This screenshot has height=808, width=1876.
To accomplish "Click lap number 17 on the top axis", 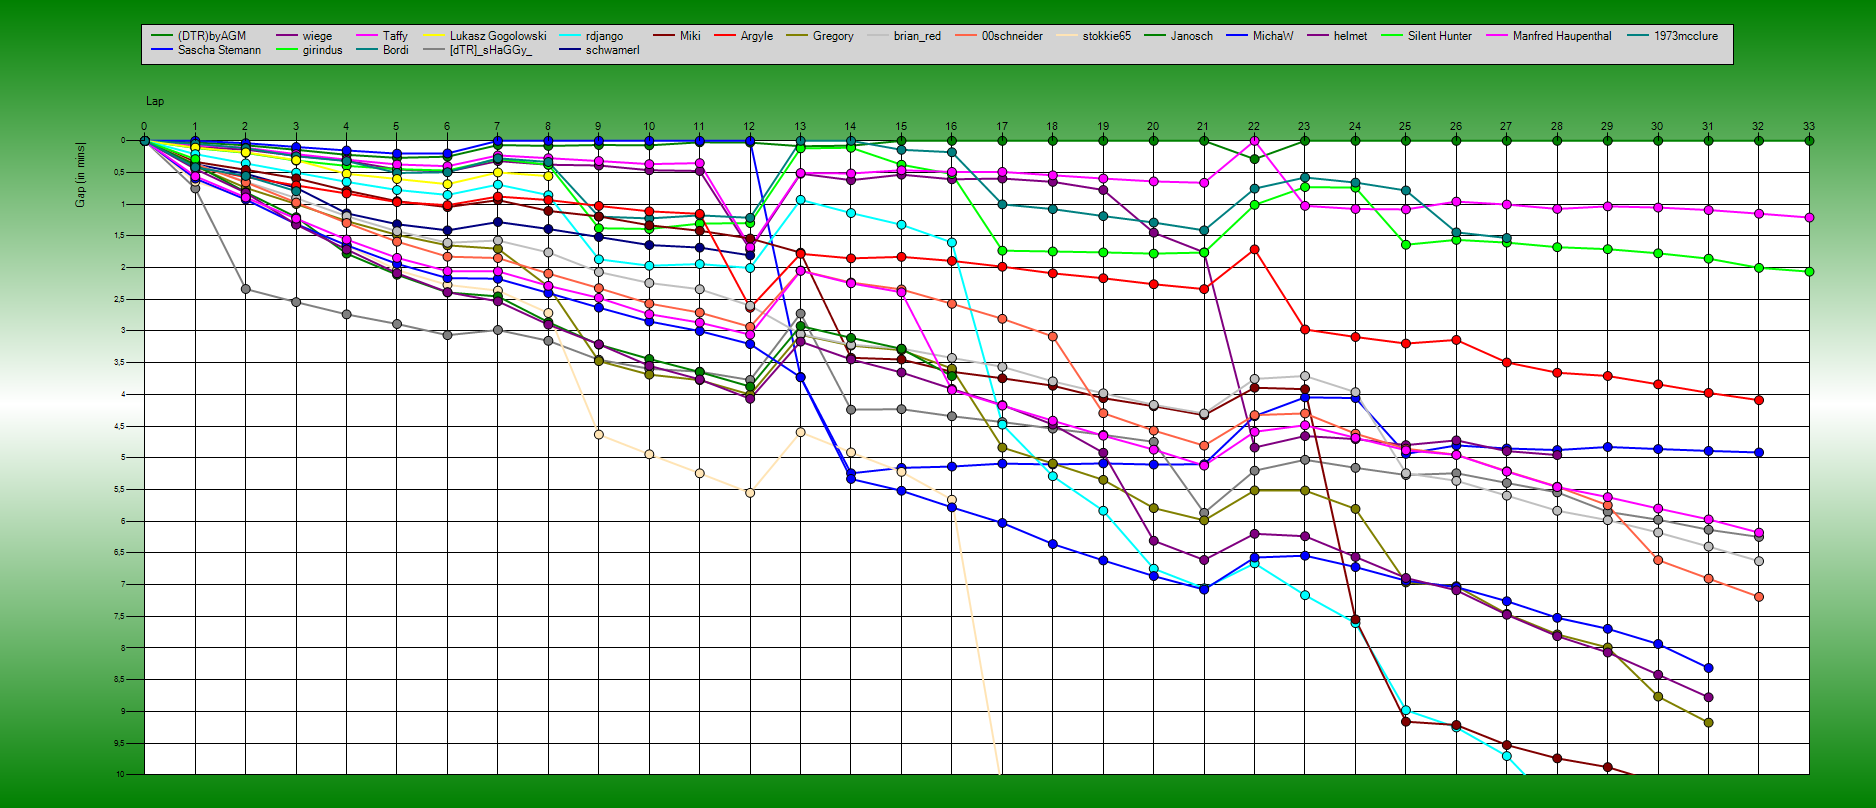I will [x=1002, y=127].
